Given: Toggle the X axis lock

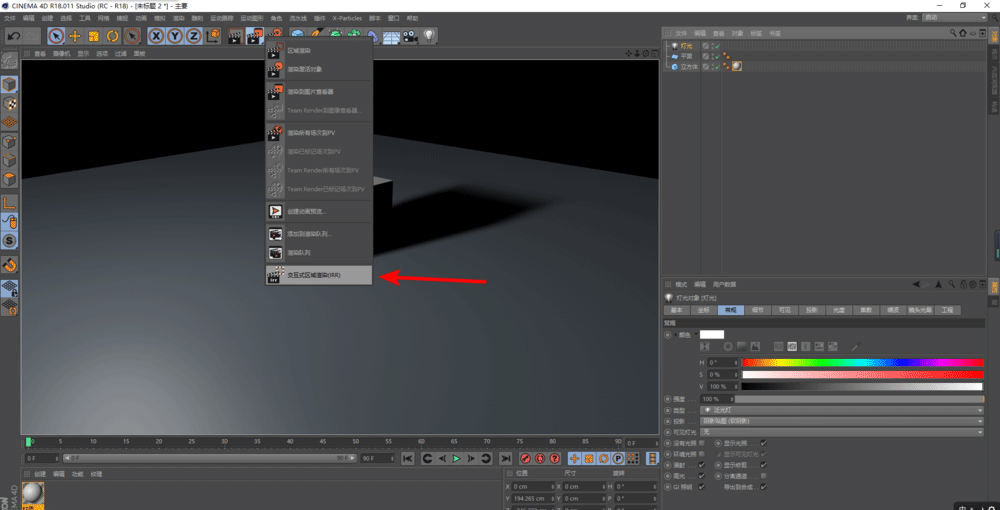Looking at the screenshot, I should (156, 36).
